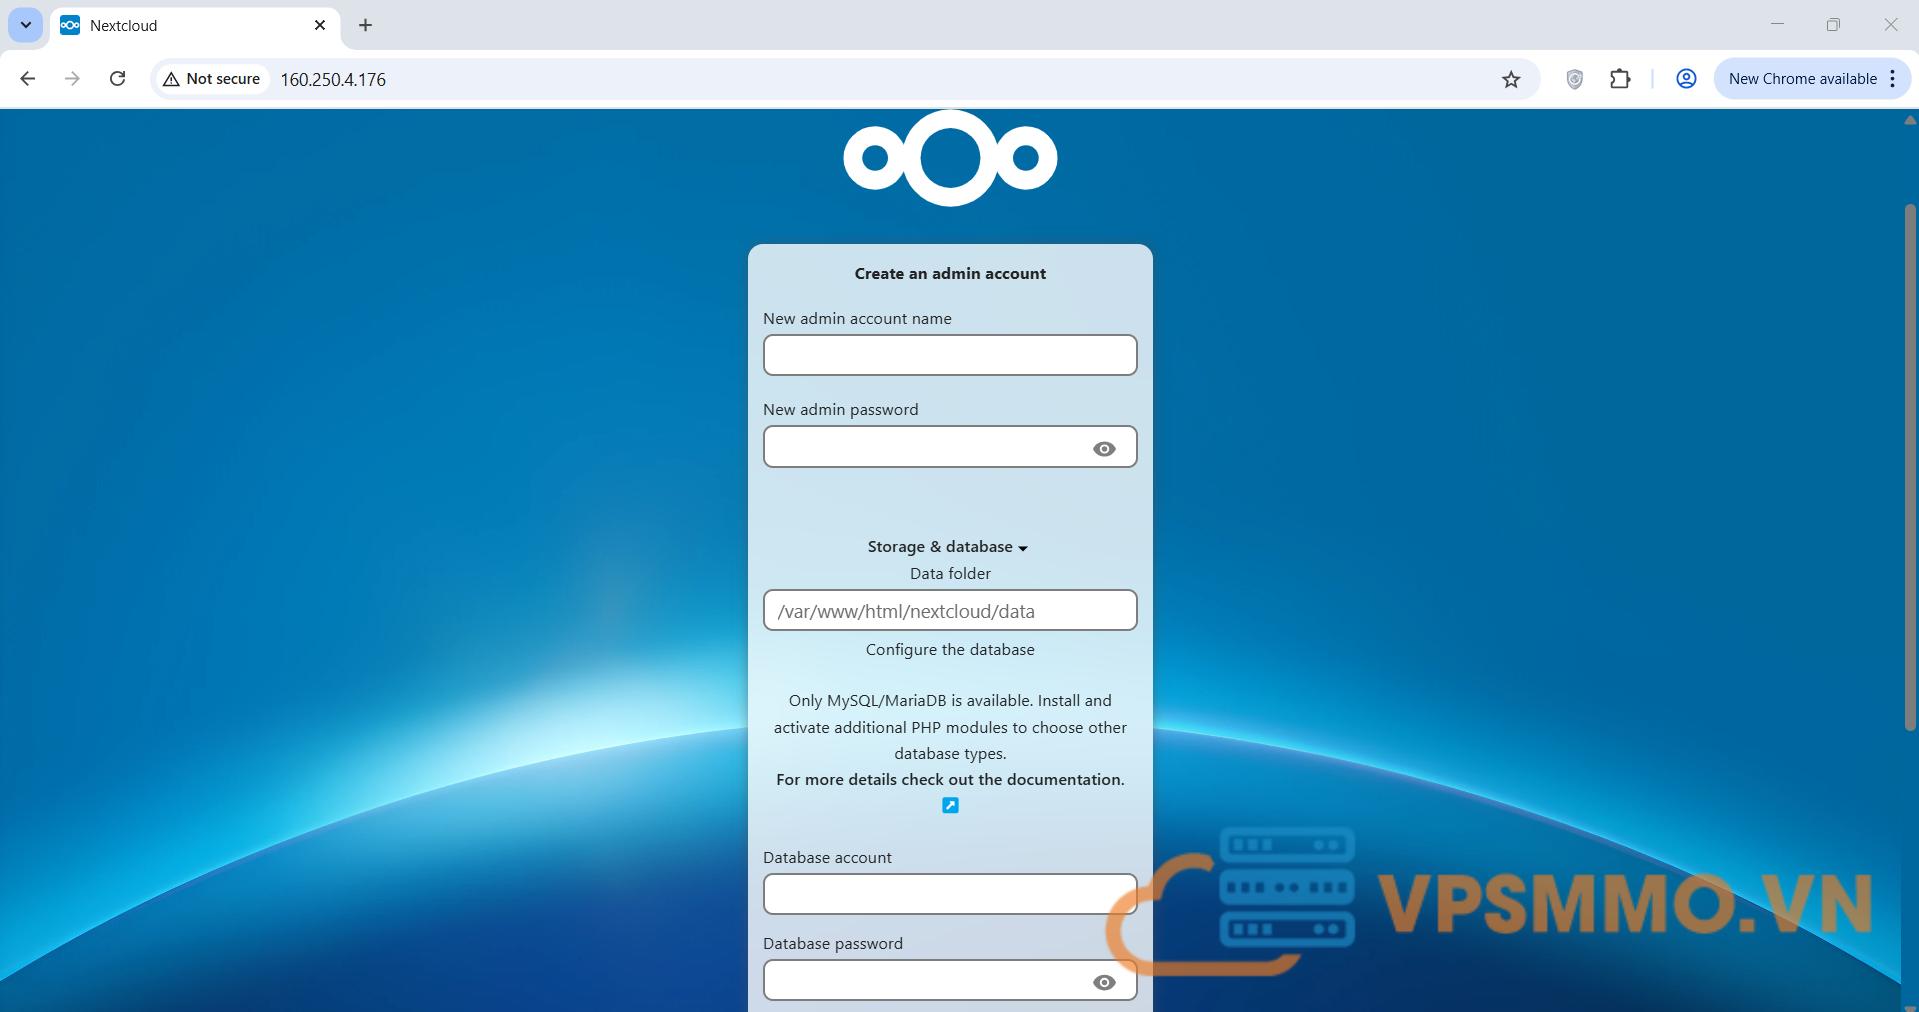The height and width of the screenshot is (1012, 1919).
Task: Click the Nextcloud logo above the form
Action: 949,158
